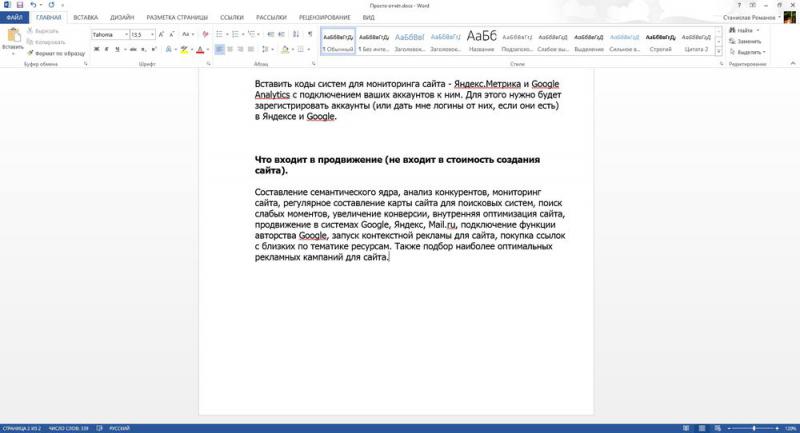The image size is (800, 433).
Task: Toggle left text alignment
Action: (x=218, y=49)
